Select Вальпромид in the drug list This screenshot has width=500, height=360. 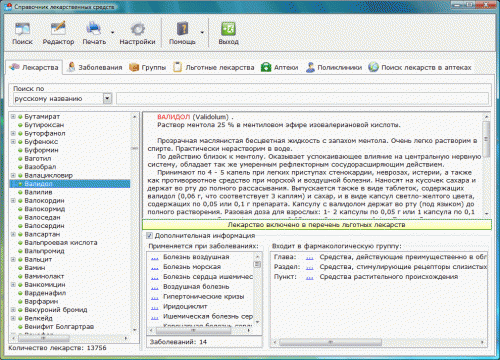(44, 251)
